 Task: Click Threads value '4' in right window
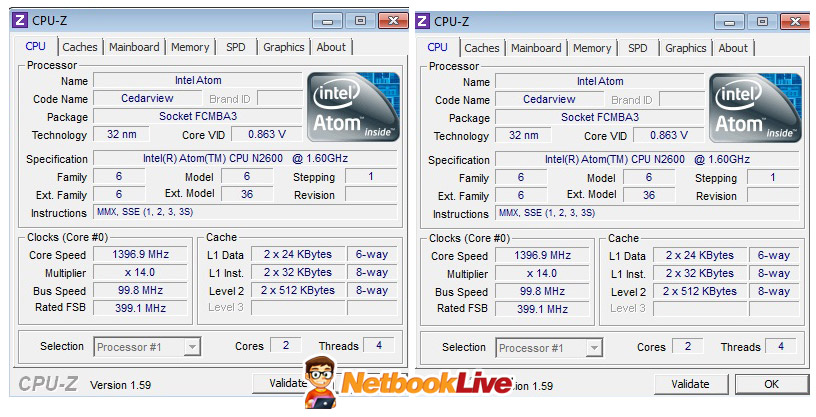pyautogui.click(x=781, y=346)
